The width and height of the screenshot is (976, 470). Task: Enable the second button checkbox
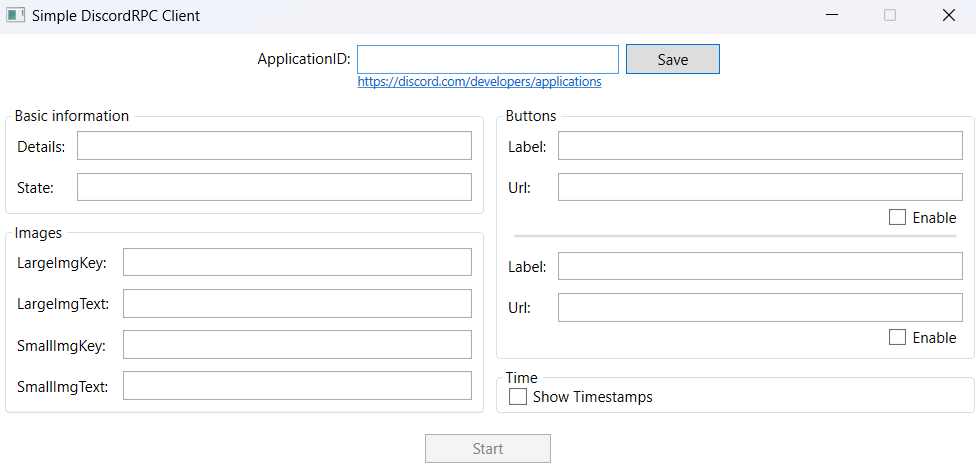[897, 337]
